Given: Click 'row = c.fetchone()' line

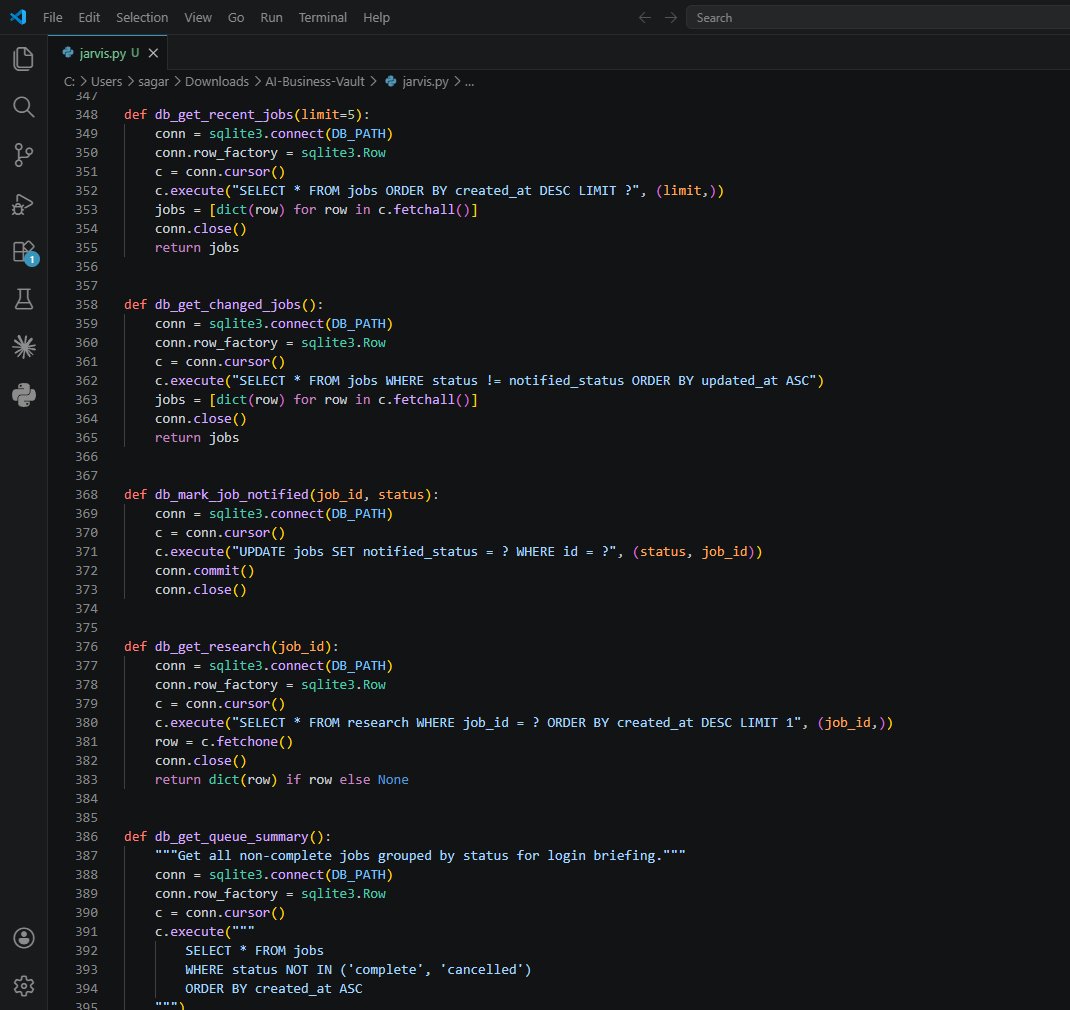Looking at the screenshot, I should click(224, 741).
